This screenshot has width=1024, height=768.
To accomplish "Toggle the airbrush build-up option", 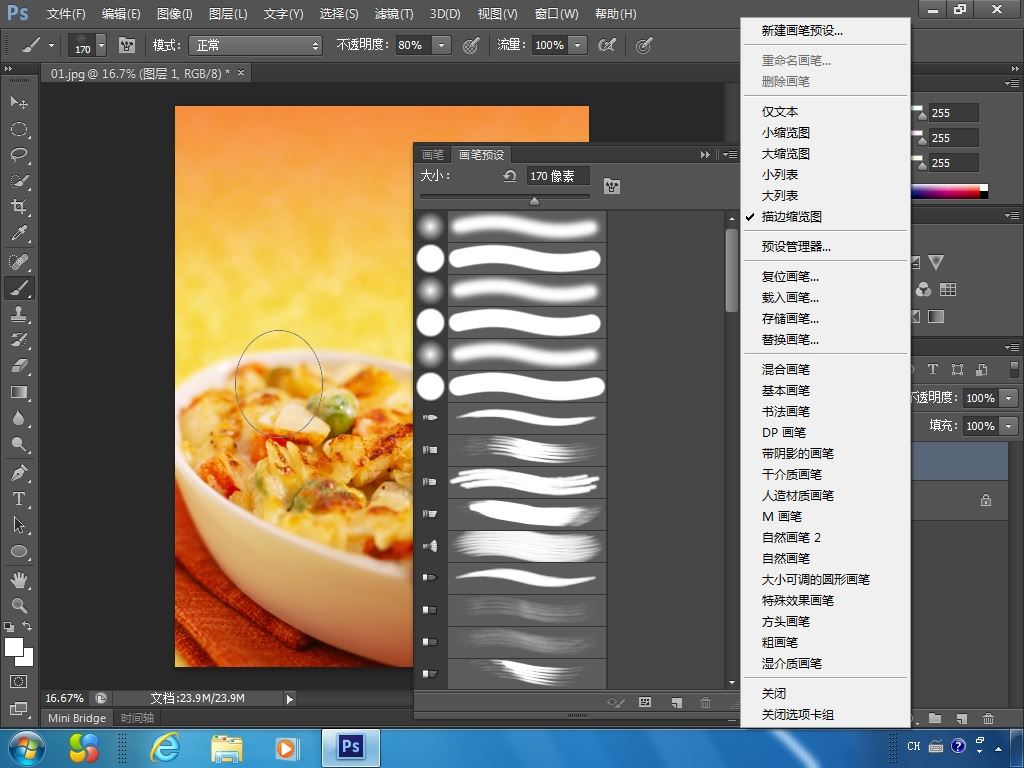I will (606, 45).
